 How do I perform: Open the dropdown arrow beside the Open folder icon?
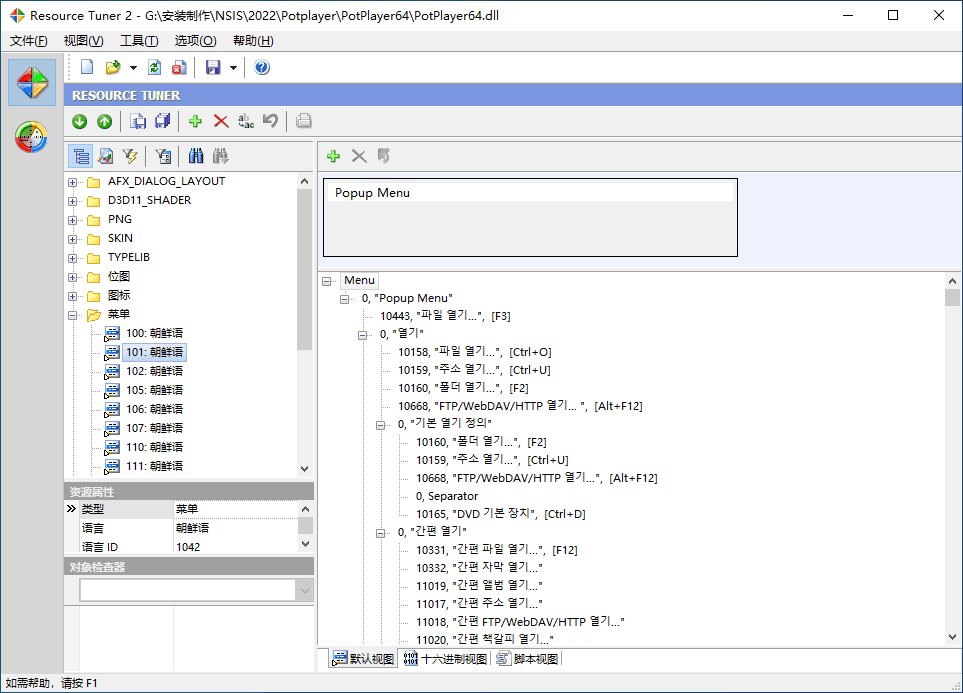(133, 68)
